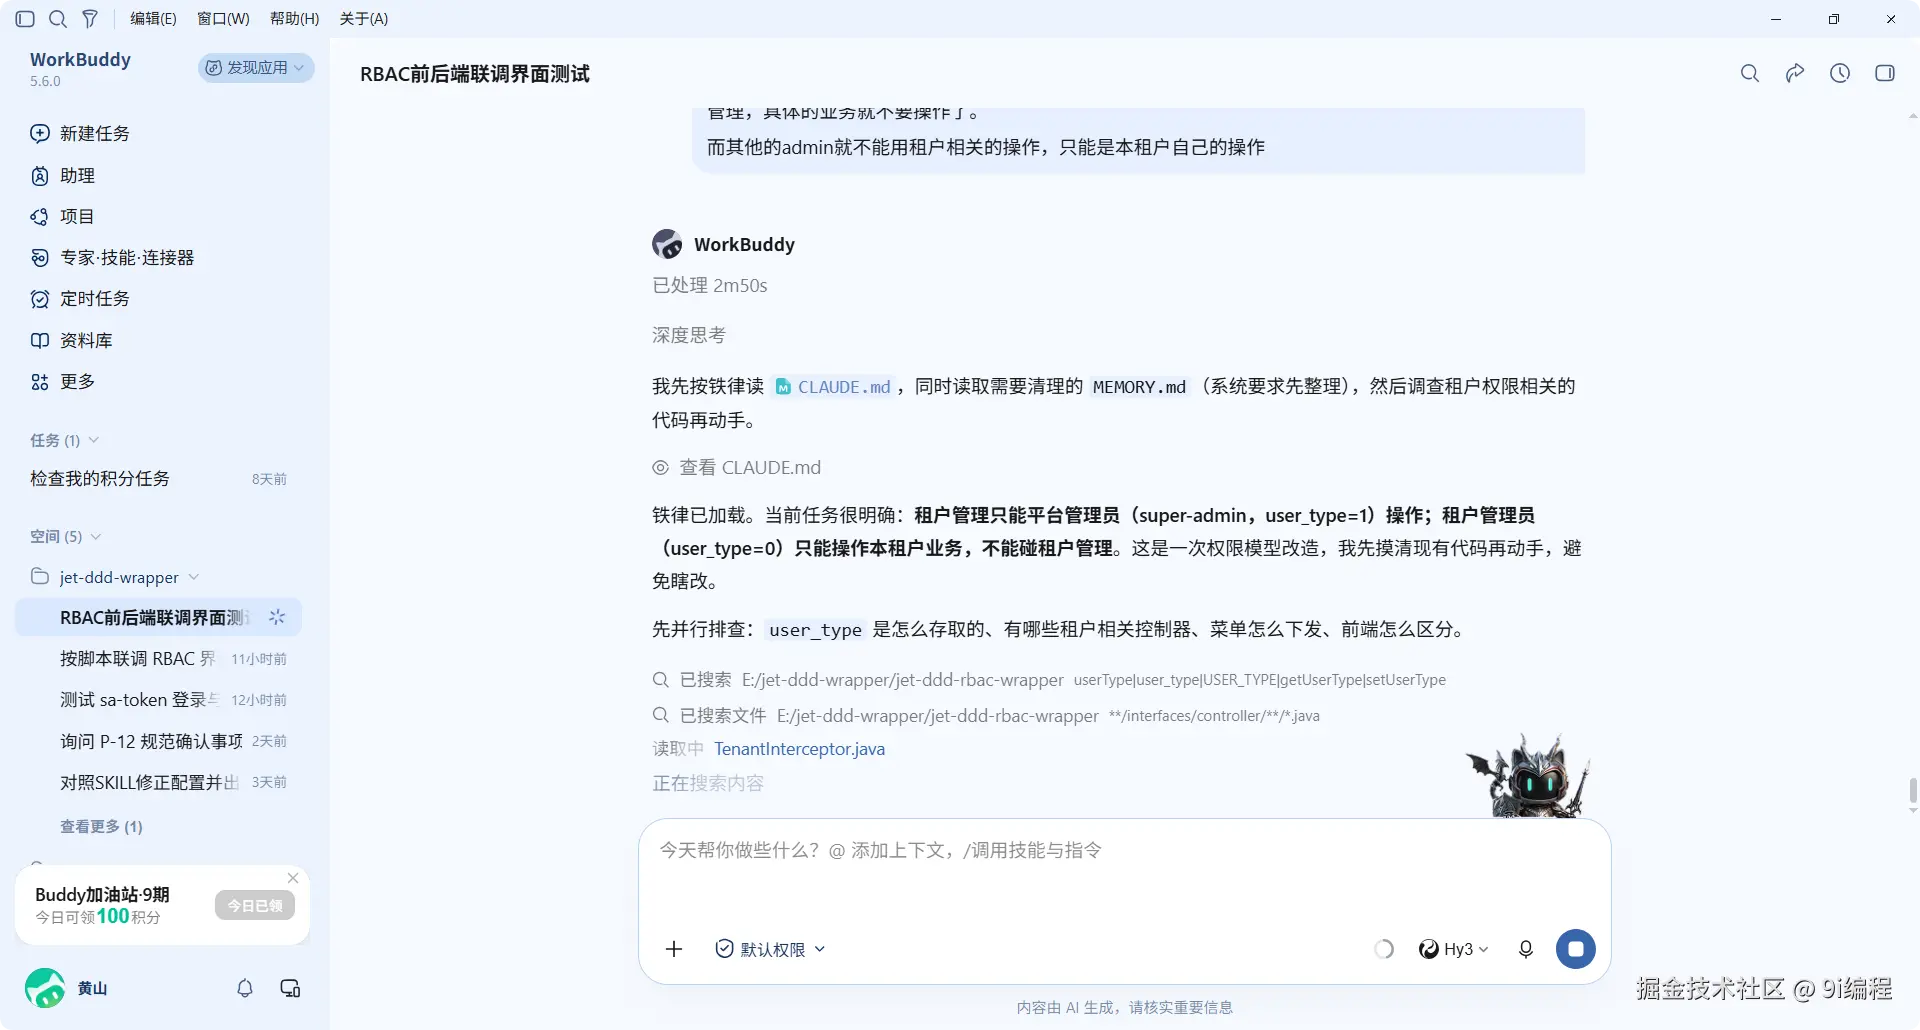
Task: Open the 帮助(H) menu
Action: coord(295,19)
